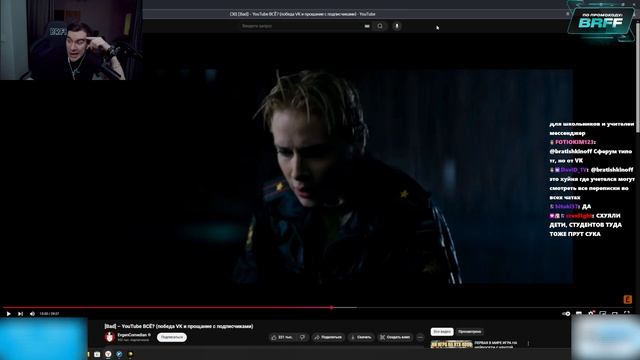Screen dimensions: 640x360
Task: Click the orange end-screen card icon
Action: point(628,299)
